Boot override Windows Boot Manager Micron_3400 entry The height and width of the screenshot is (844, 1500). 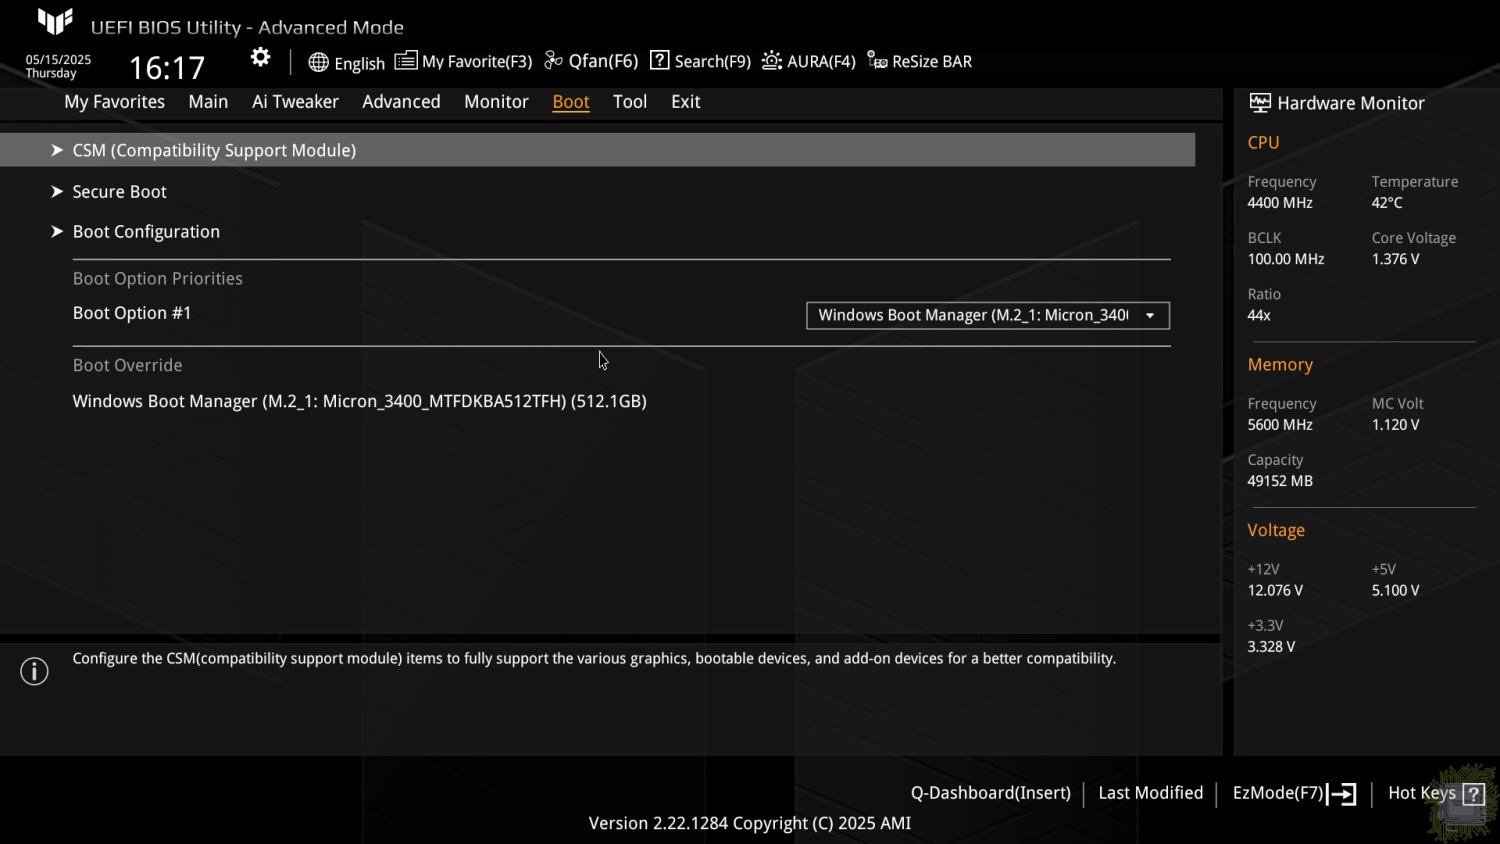coord(360,401)
